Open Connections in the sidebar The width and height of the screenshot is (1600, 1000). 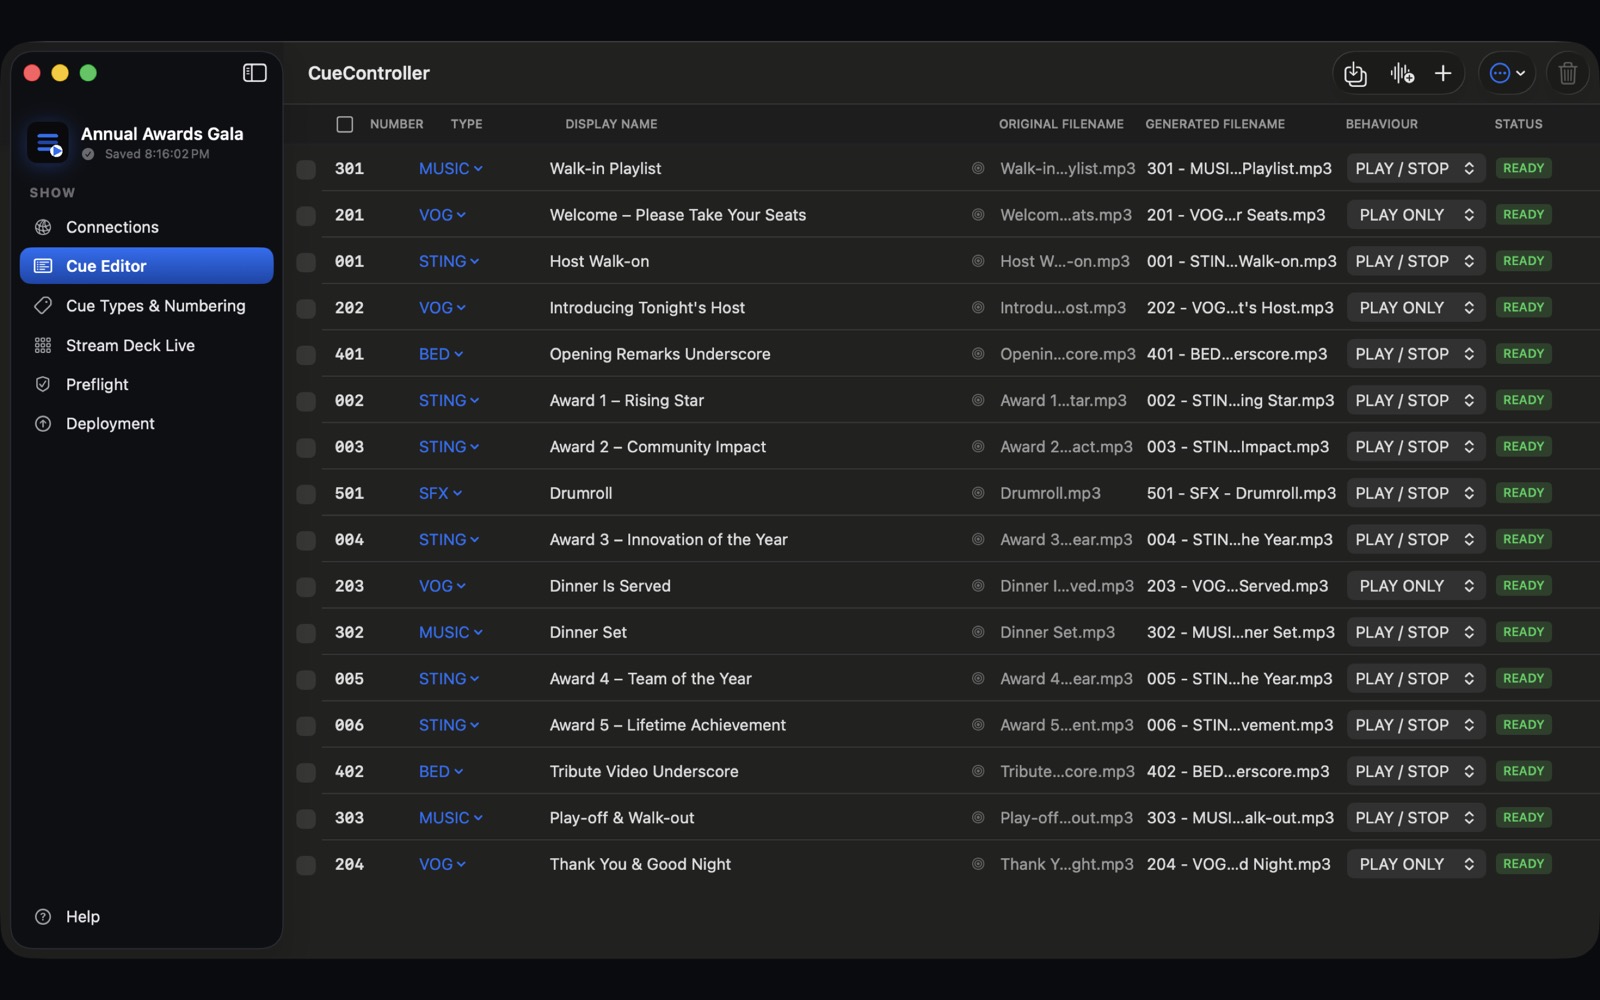[x=146, y=227]
